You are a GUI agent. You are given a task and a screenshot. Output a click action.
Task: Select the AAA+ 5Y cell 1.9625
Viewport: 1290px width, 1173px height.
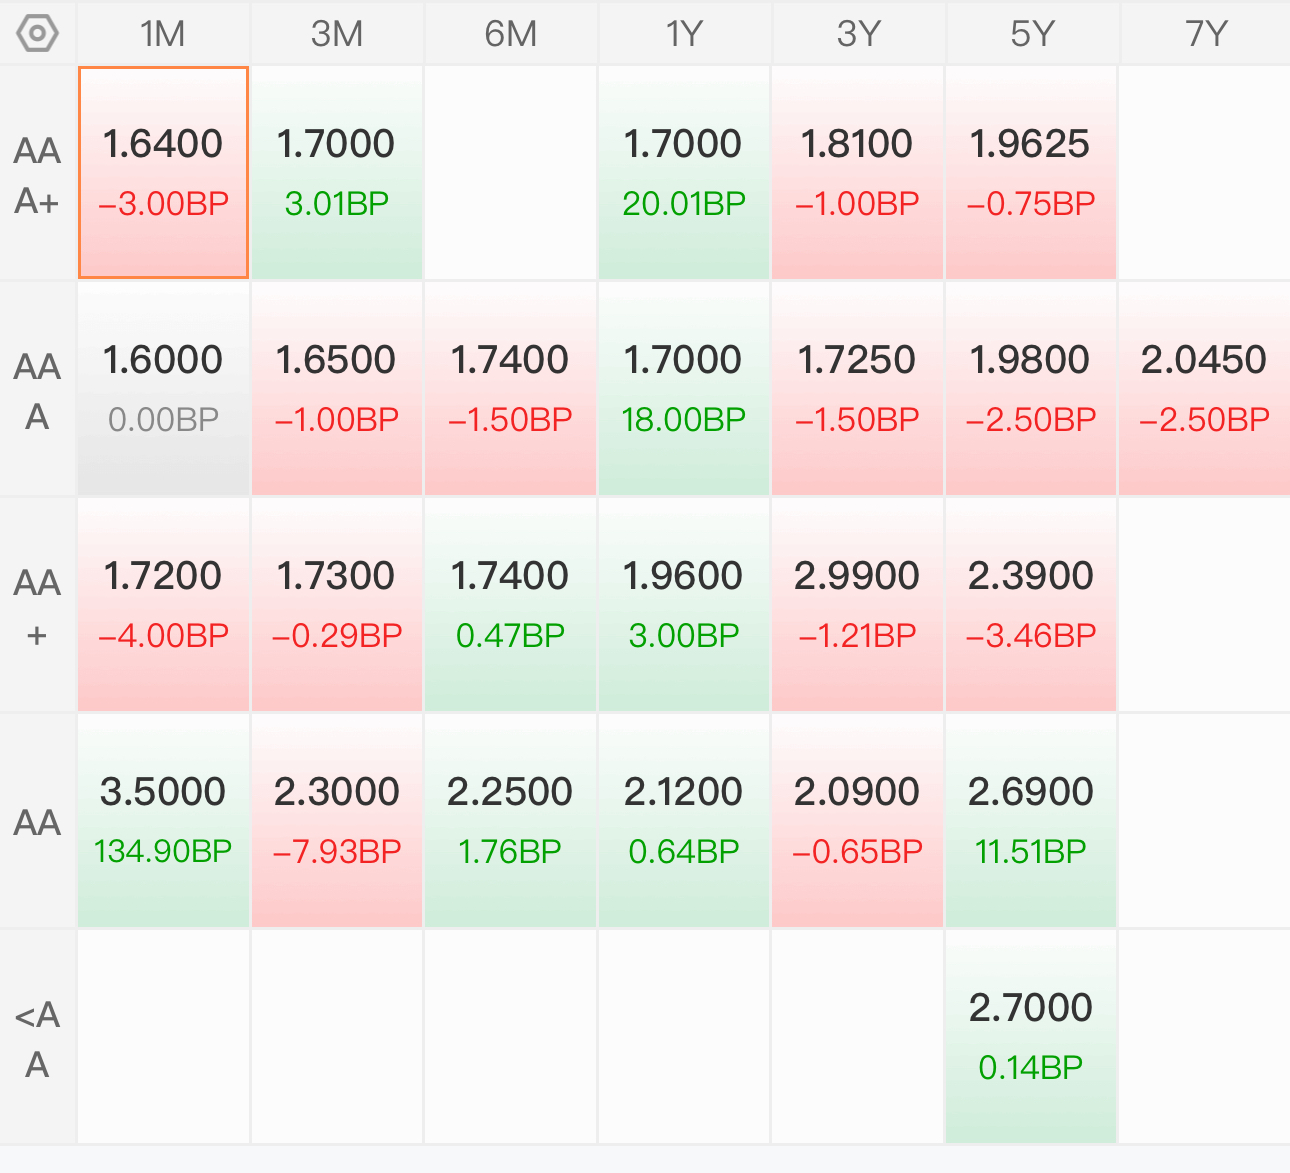pos(1031,173)
